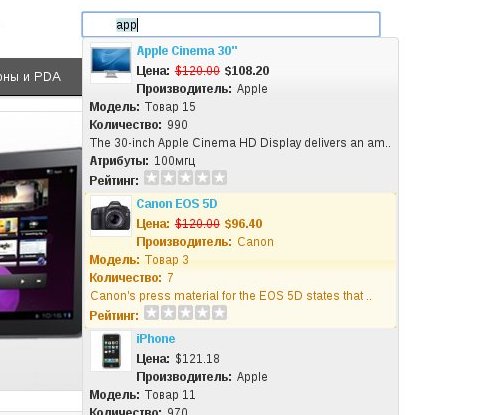This screenshot has width=494, height=415.
Task: Select the third rating star for Apple Cinema
Action: pos(185,178)
